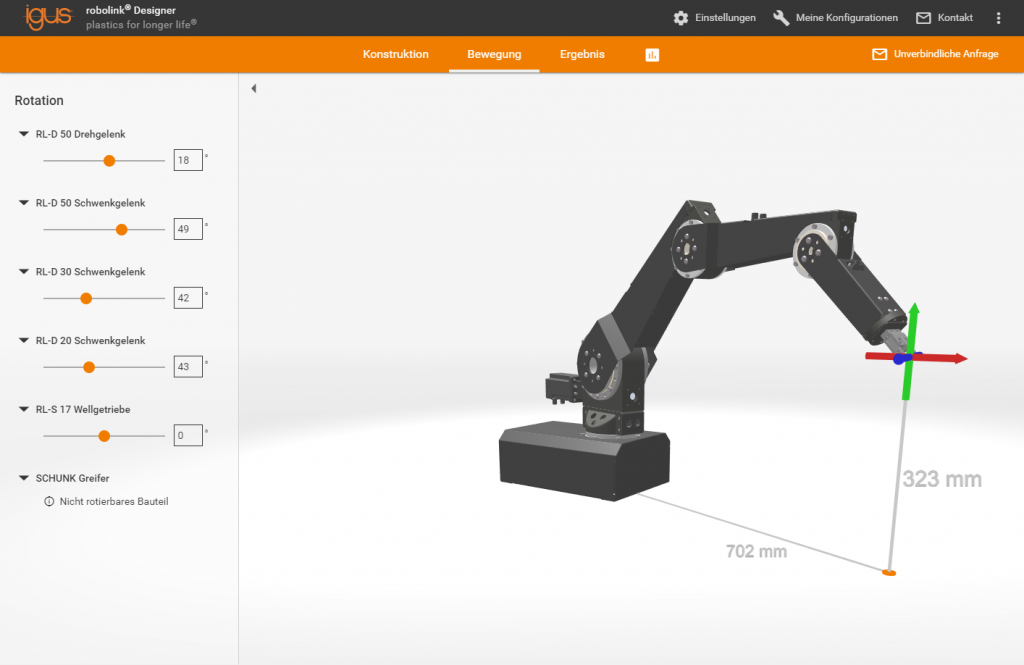
Task: Collapse the RL-D 50 Drehgelenk section
Action: [24, 134]
